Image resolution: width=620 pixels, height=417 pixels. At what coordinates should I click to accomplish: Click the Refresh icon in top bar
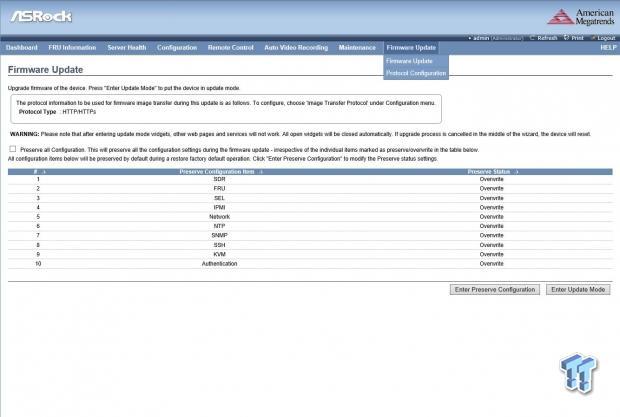[532, 38]
